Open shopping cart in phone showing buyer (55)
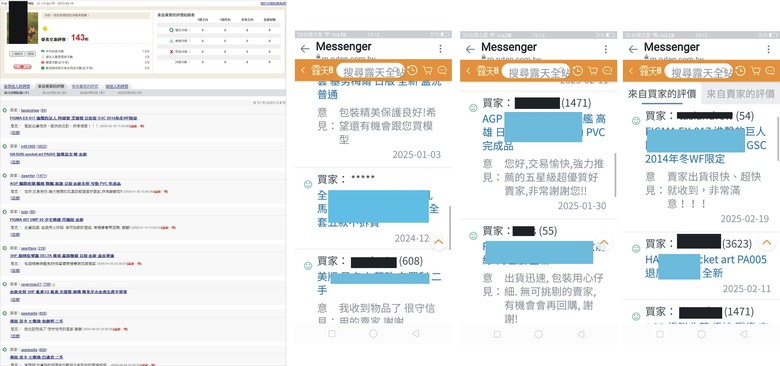The image size is (780, 366). (x=593, y=71)
